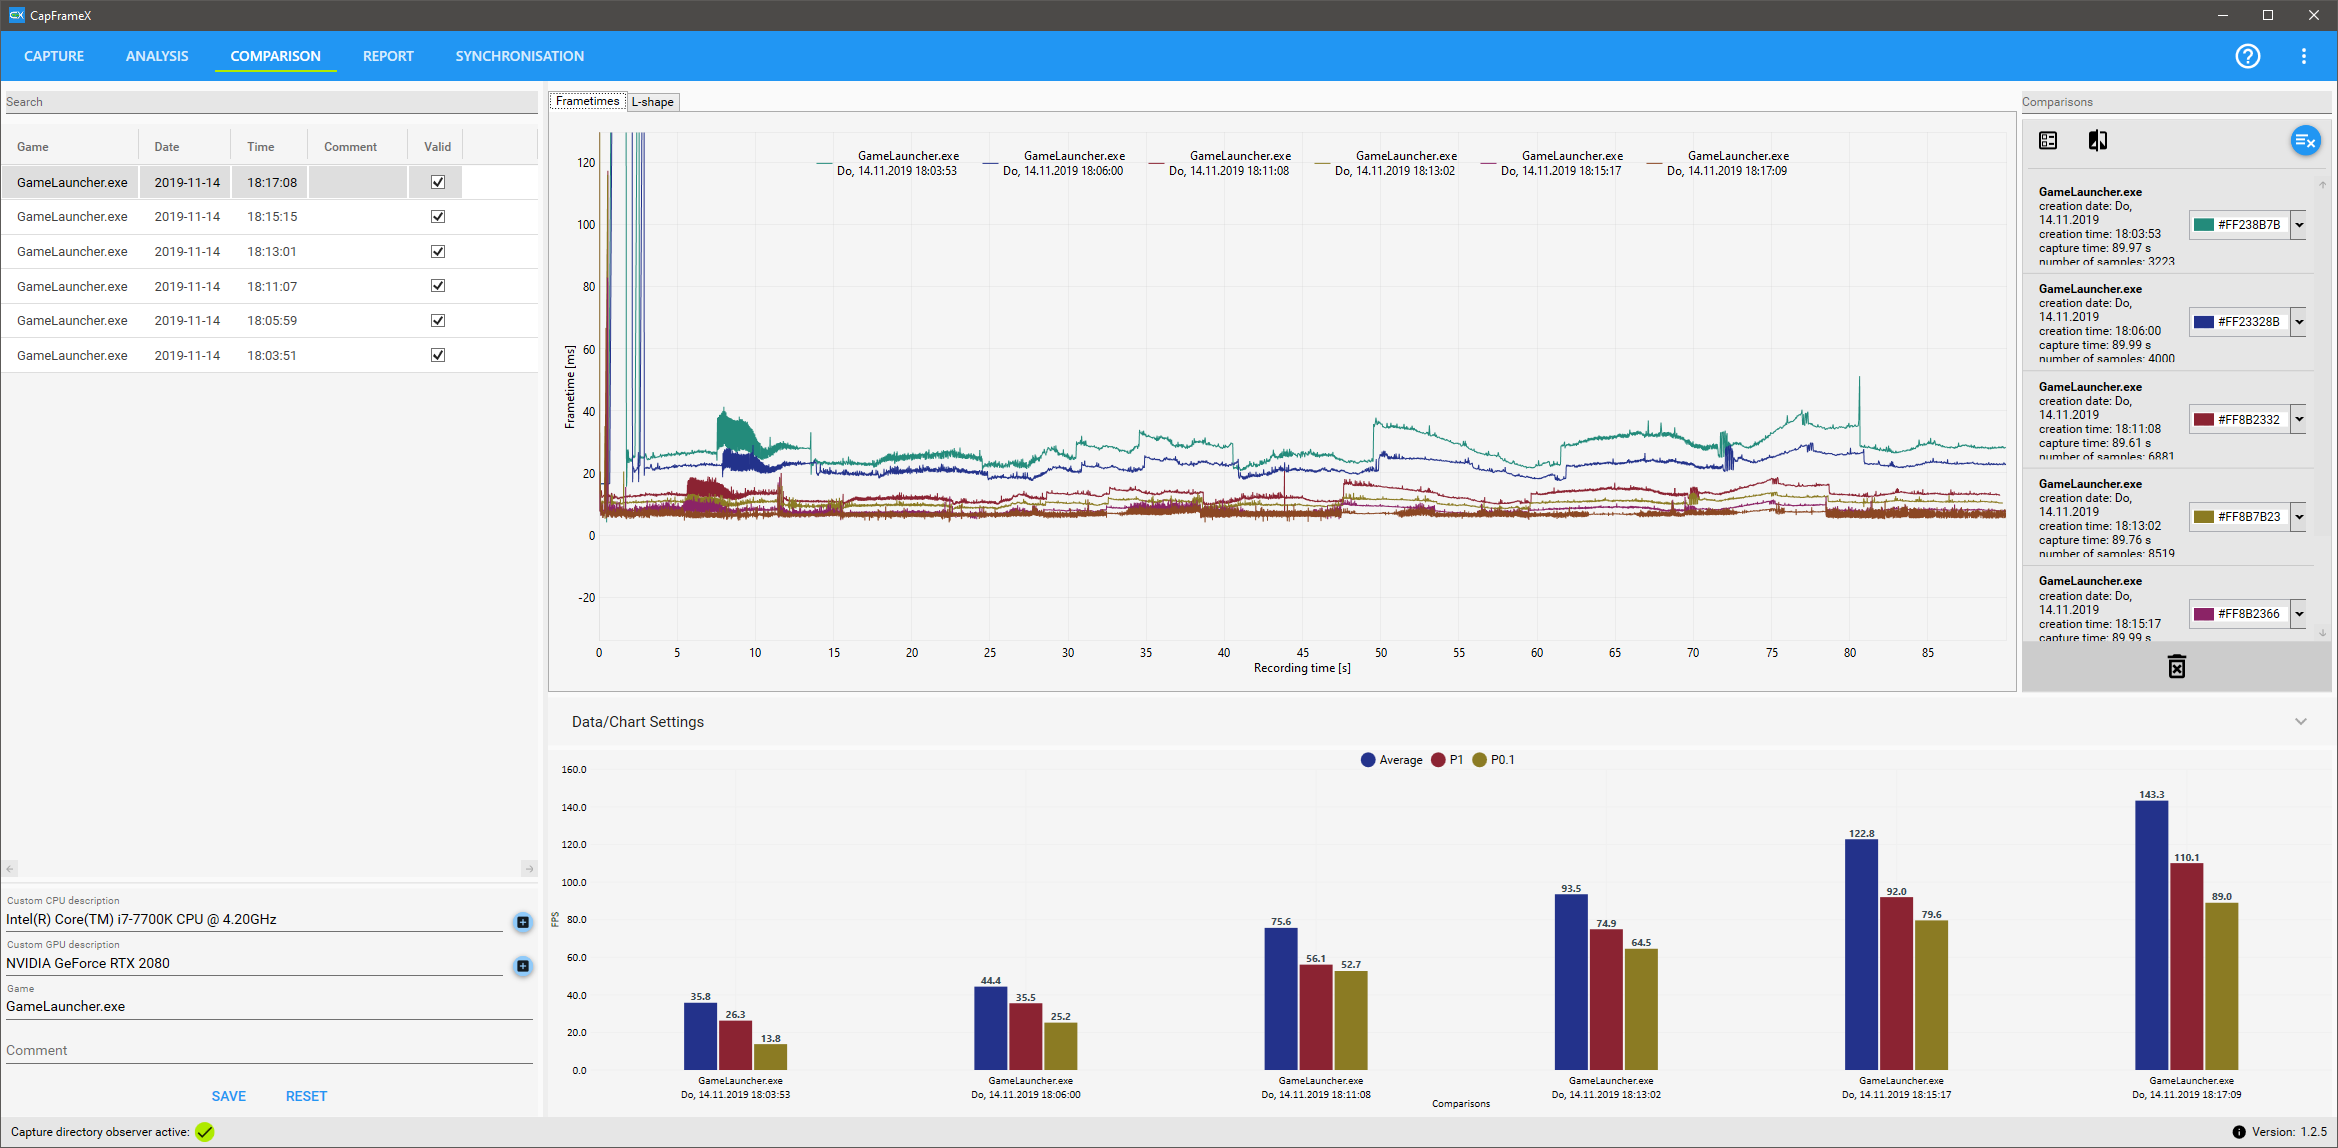Click the comparison list layout icon
Image resolution: width=2338 pixels, height=1148 pixels.
(x=2048, y=141)
